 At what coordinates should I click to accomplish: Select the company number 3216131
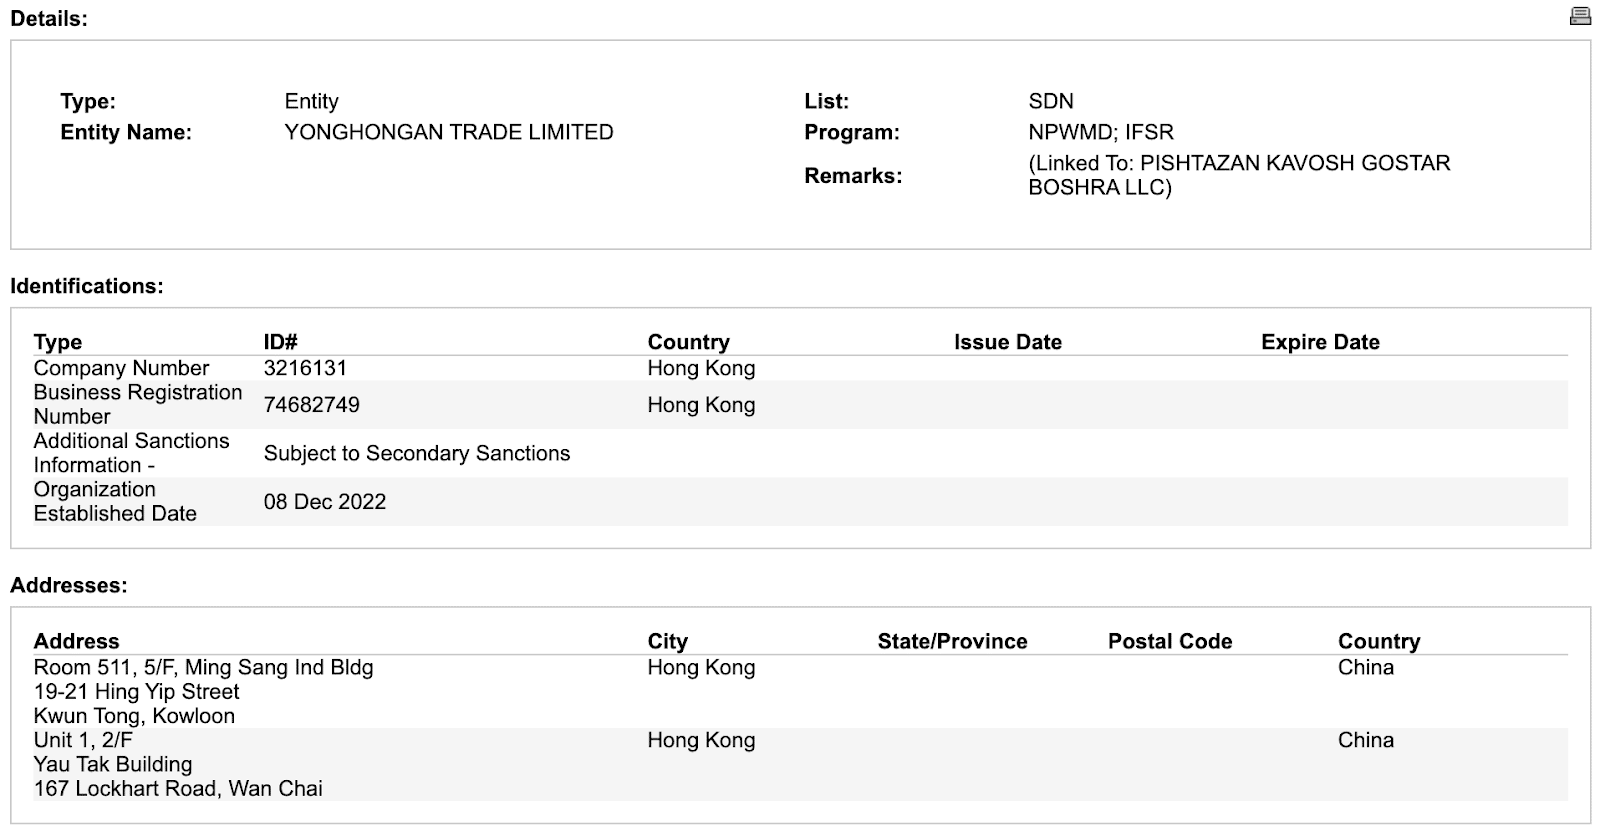(x=303, y=368)
